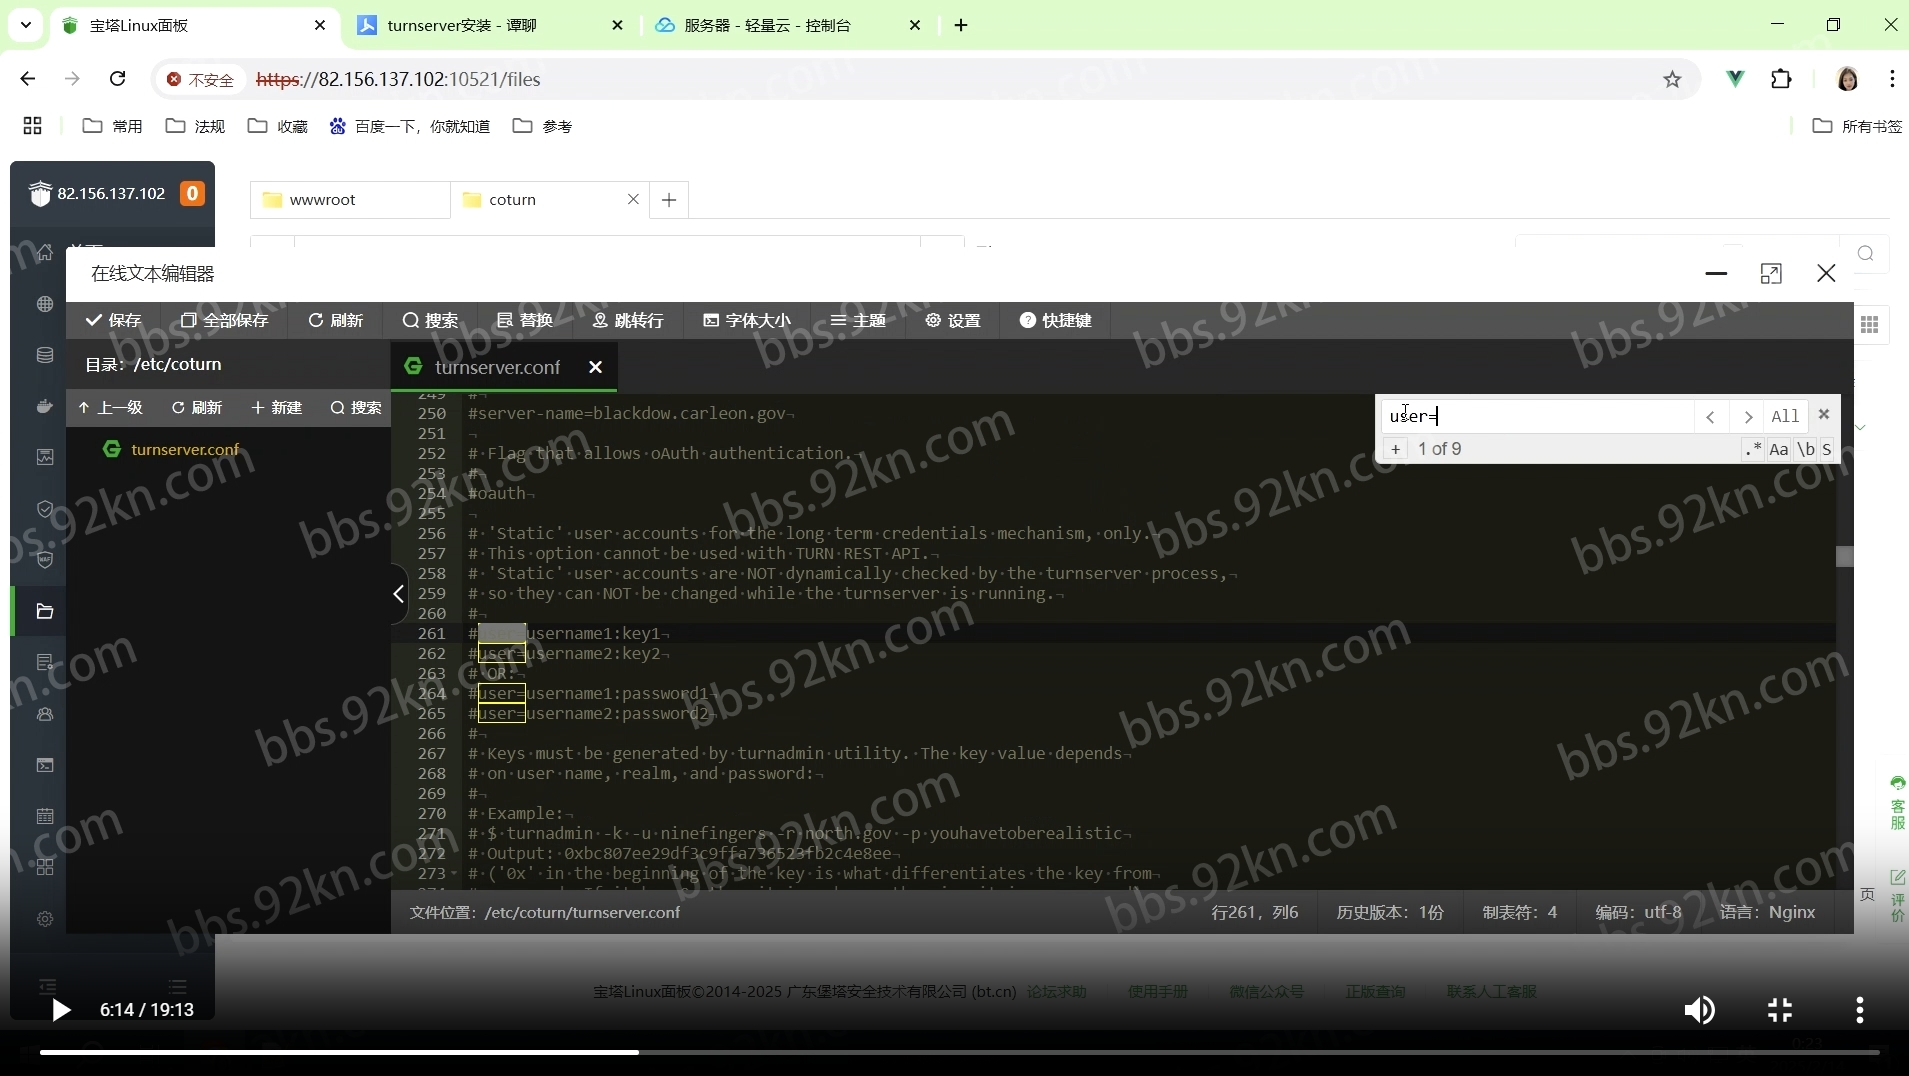
Task: Open the Security shield sidebar icon
Action: tap(45, 509)
